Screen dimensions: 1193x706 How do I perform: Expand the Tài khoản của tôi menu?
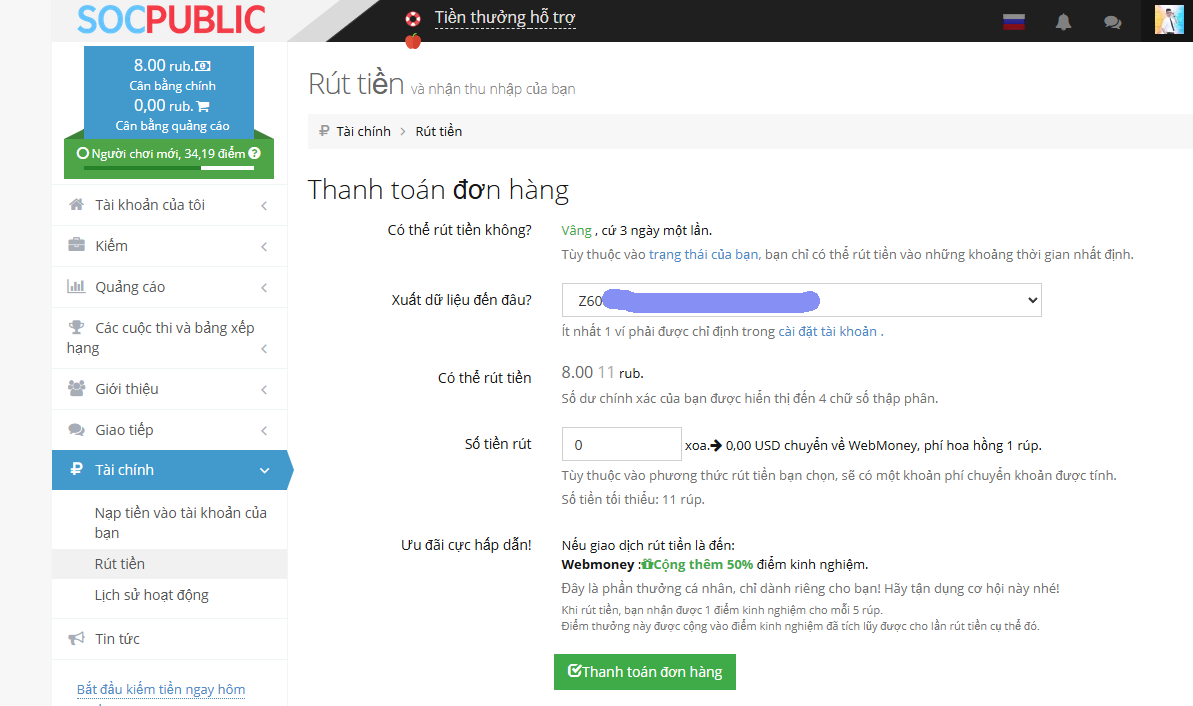coord(168,205)
